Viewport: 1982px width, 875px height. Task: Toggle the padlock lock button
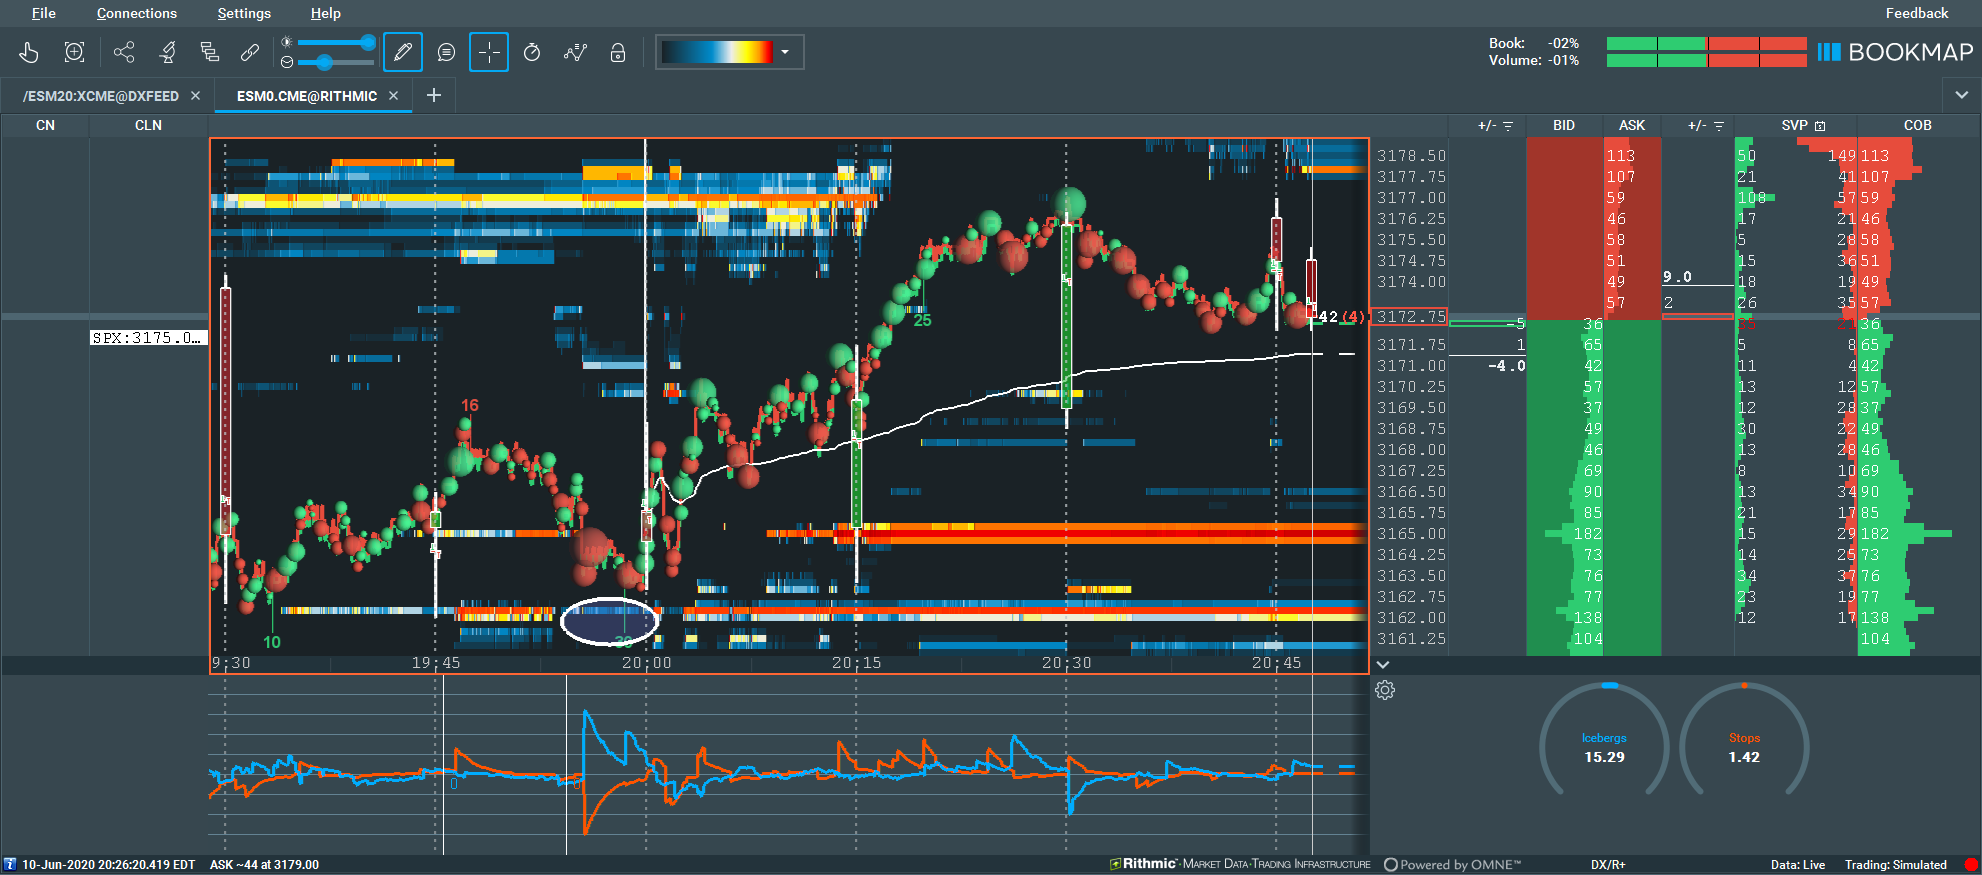(618, 52)
